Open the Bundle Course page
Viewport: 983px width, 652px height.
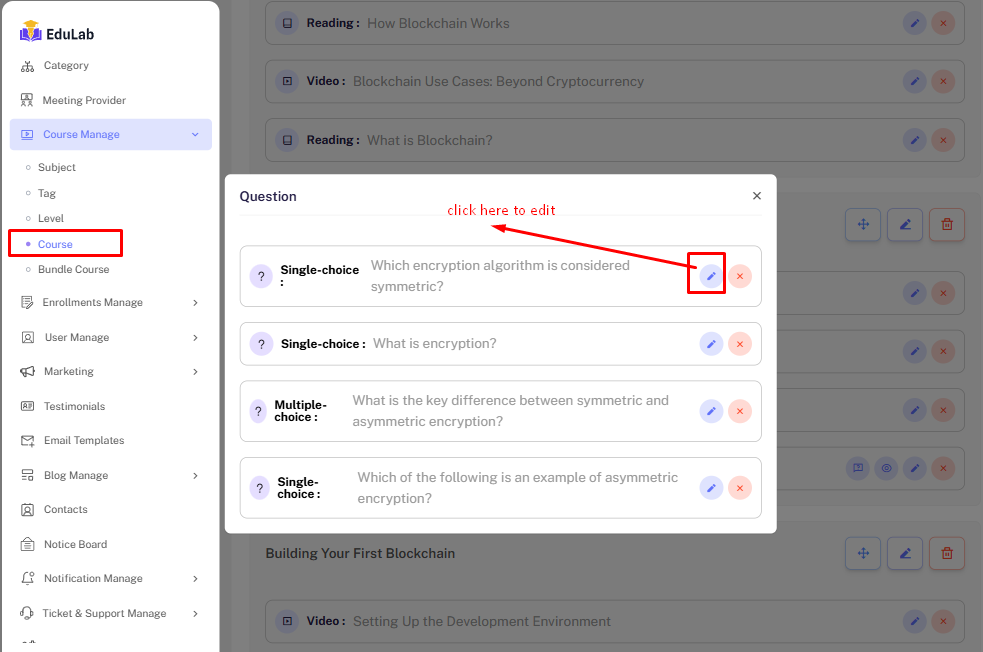click(x=73, y=270)
